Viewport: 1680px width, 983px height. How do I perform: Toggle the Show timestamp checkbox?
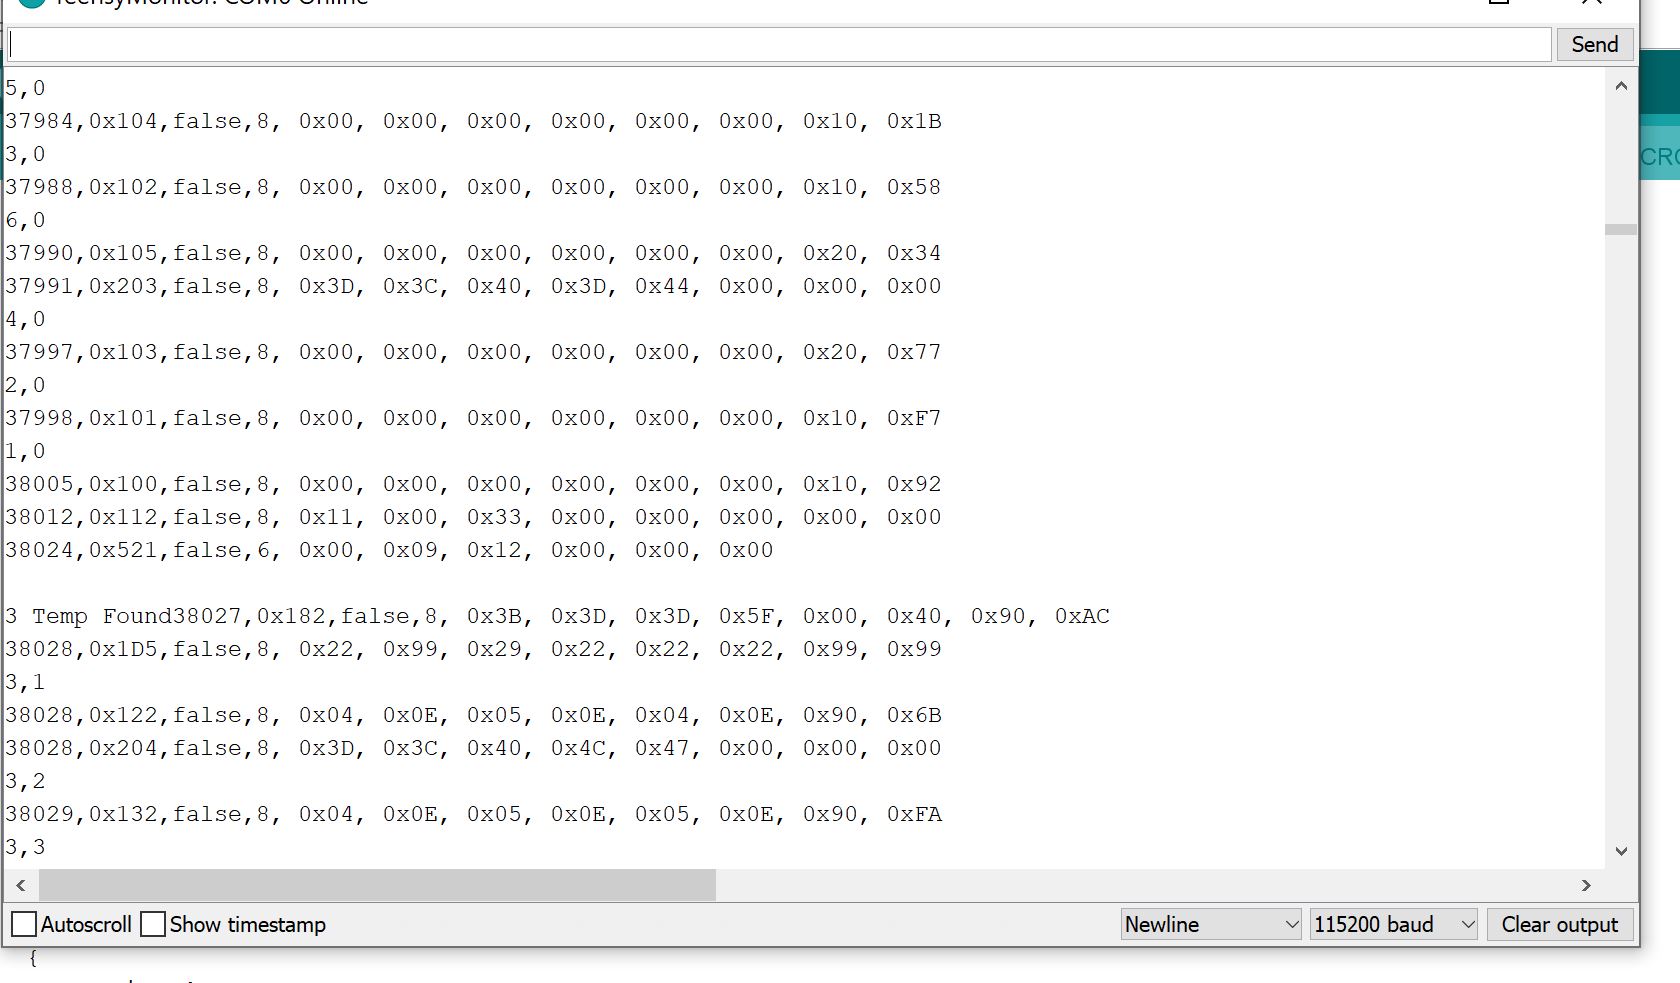click(153, 924)
